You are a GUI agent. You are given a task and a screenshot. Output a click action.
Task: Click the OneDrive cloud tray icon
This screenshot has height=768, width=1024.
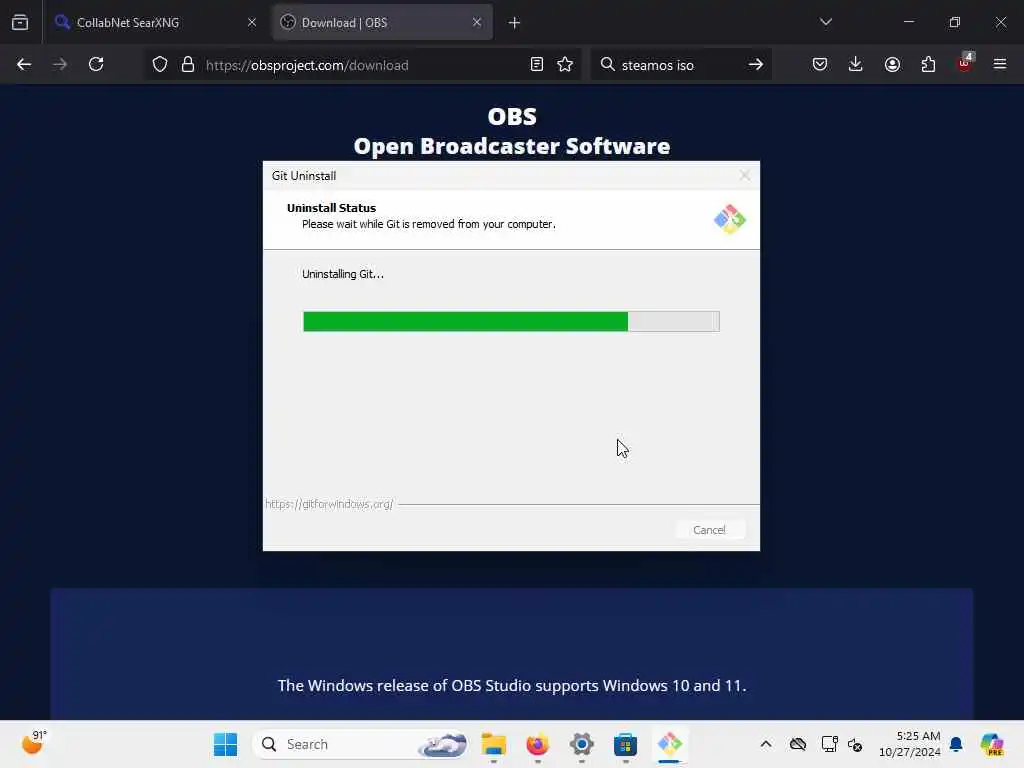point(797,744)
